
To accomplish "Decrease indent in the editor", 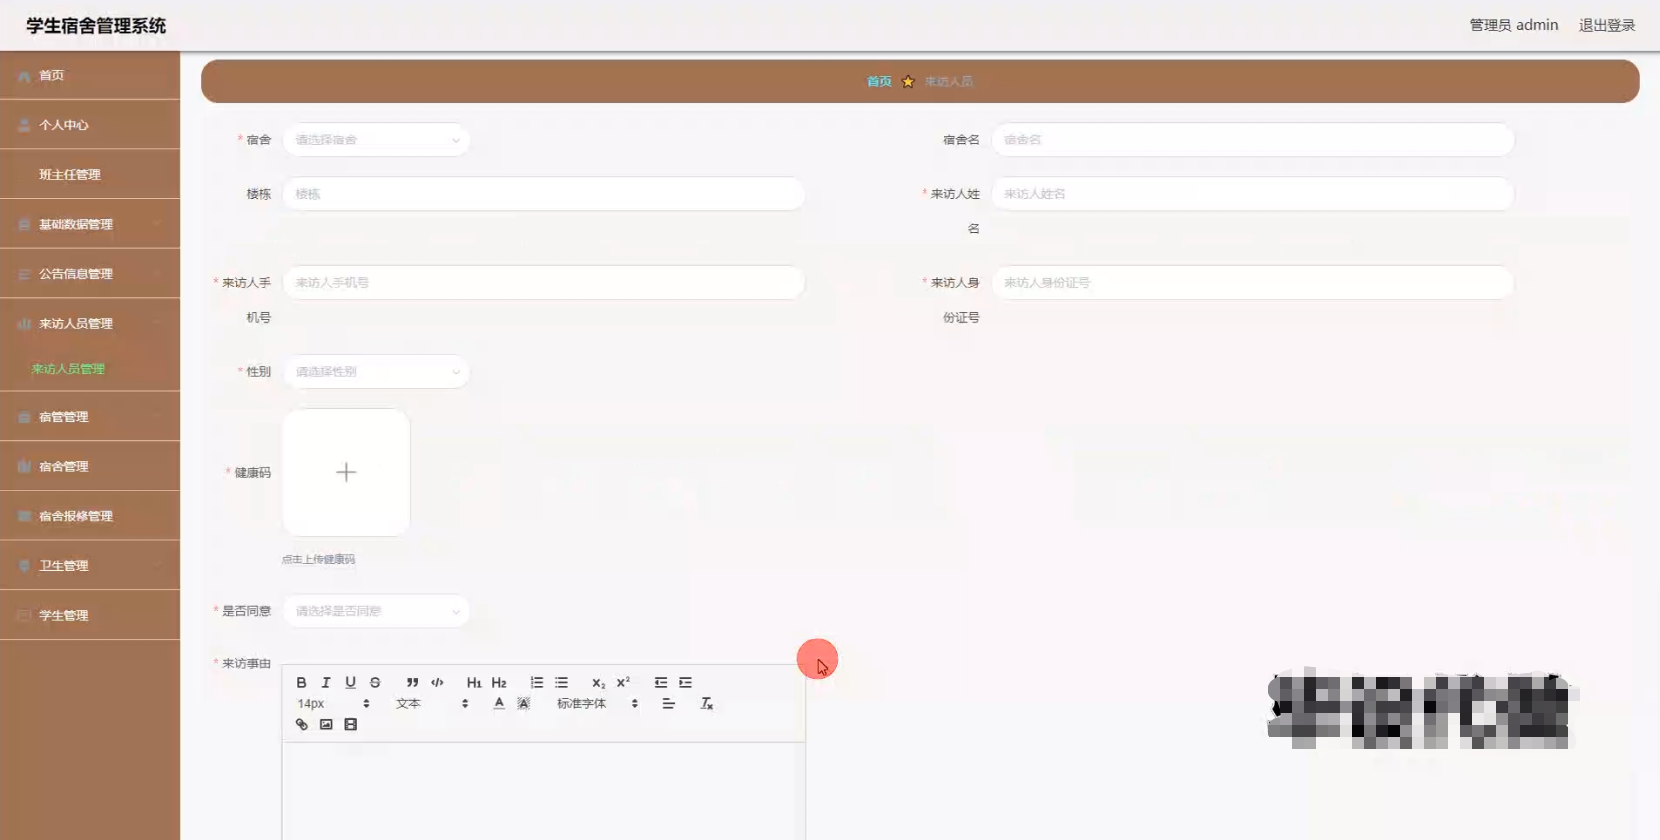I will point(661,683).
